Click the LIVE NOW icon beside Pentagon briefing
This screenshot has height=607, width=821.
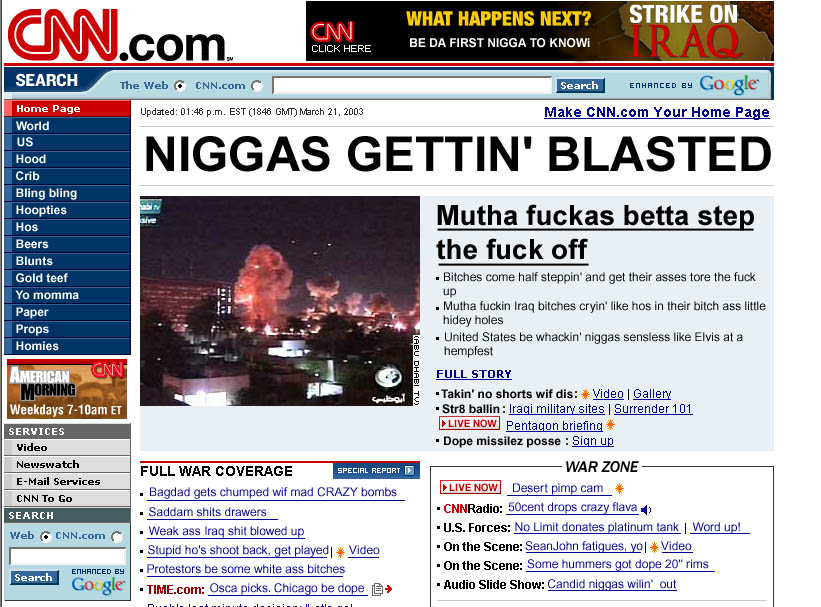point(470,423)
